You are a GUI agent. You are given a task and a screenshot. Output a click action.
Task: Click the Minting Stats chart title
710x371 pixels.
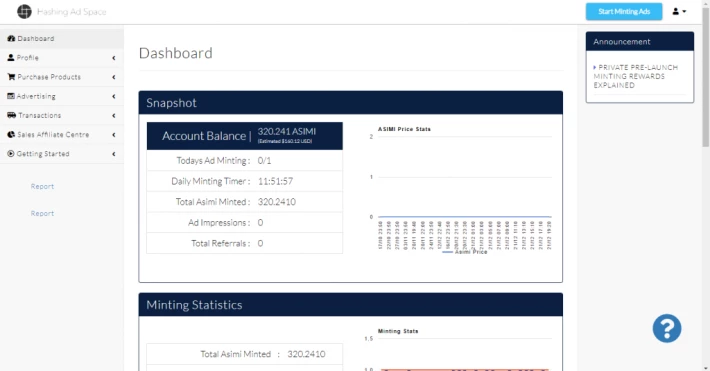tap(398, 331)
